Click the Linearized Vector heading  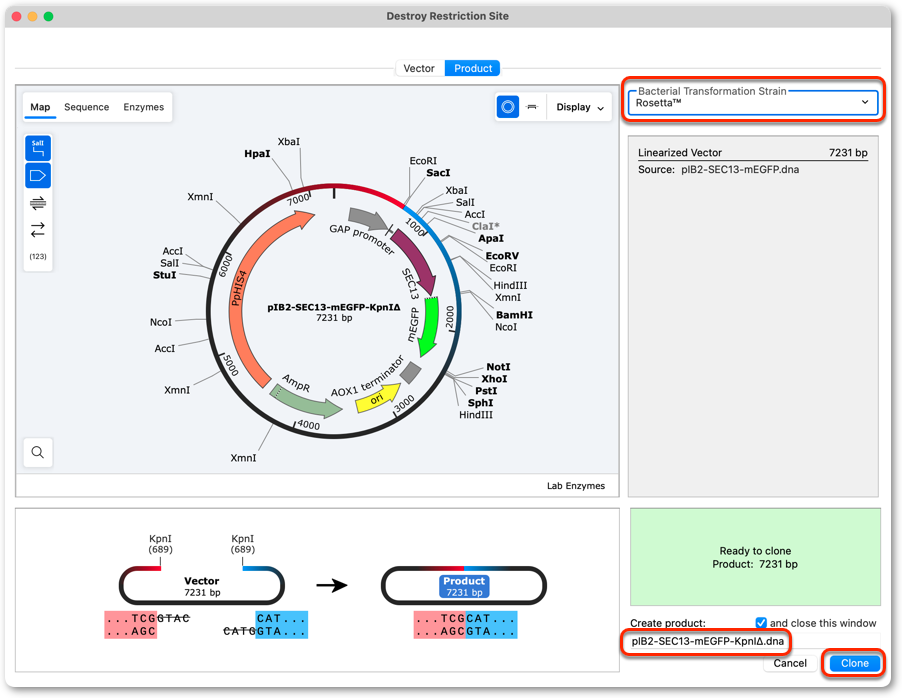point(679,152)
